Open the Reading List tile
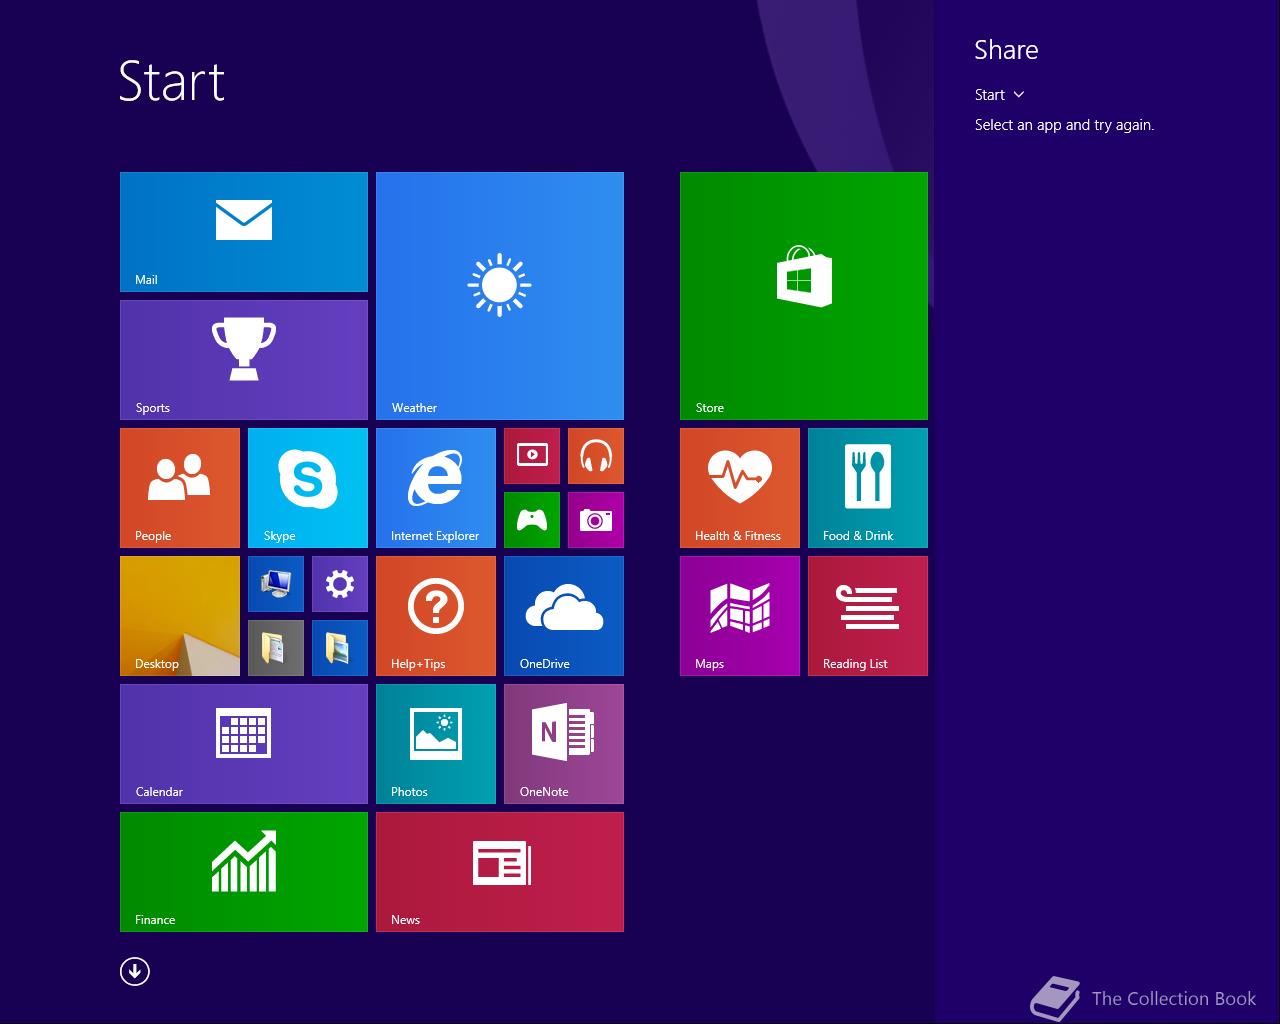1280x1024 pixels. pos(868,616)
